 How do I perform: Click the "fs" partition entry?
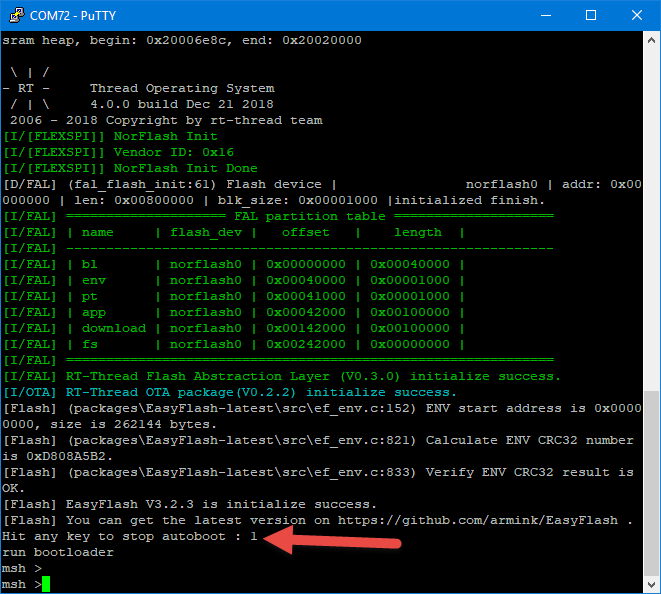[90, 344]
